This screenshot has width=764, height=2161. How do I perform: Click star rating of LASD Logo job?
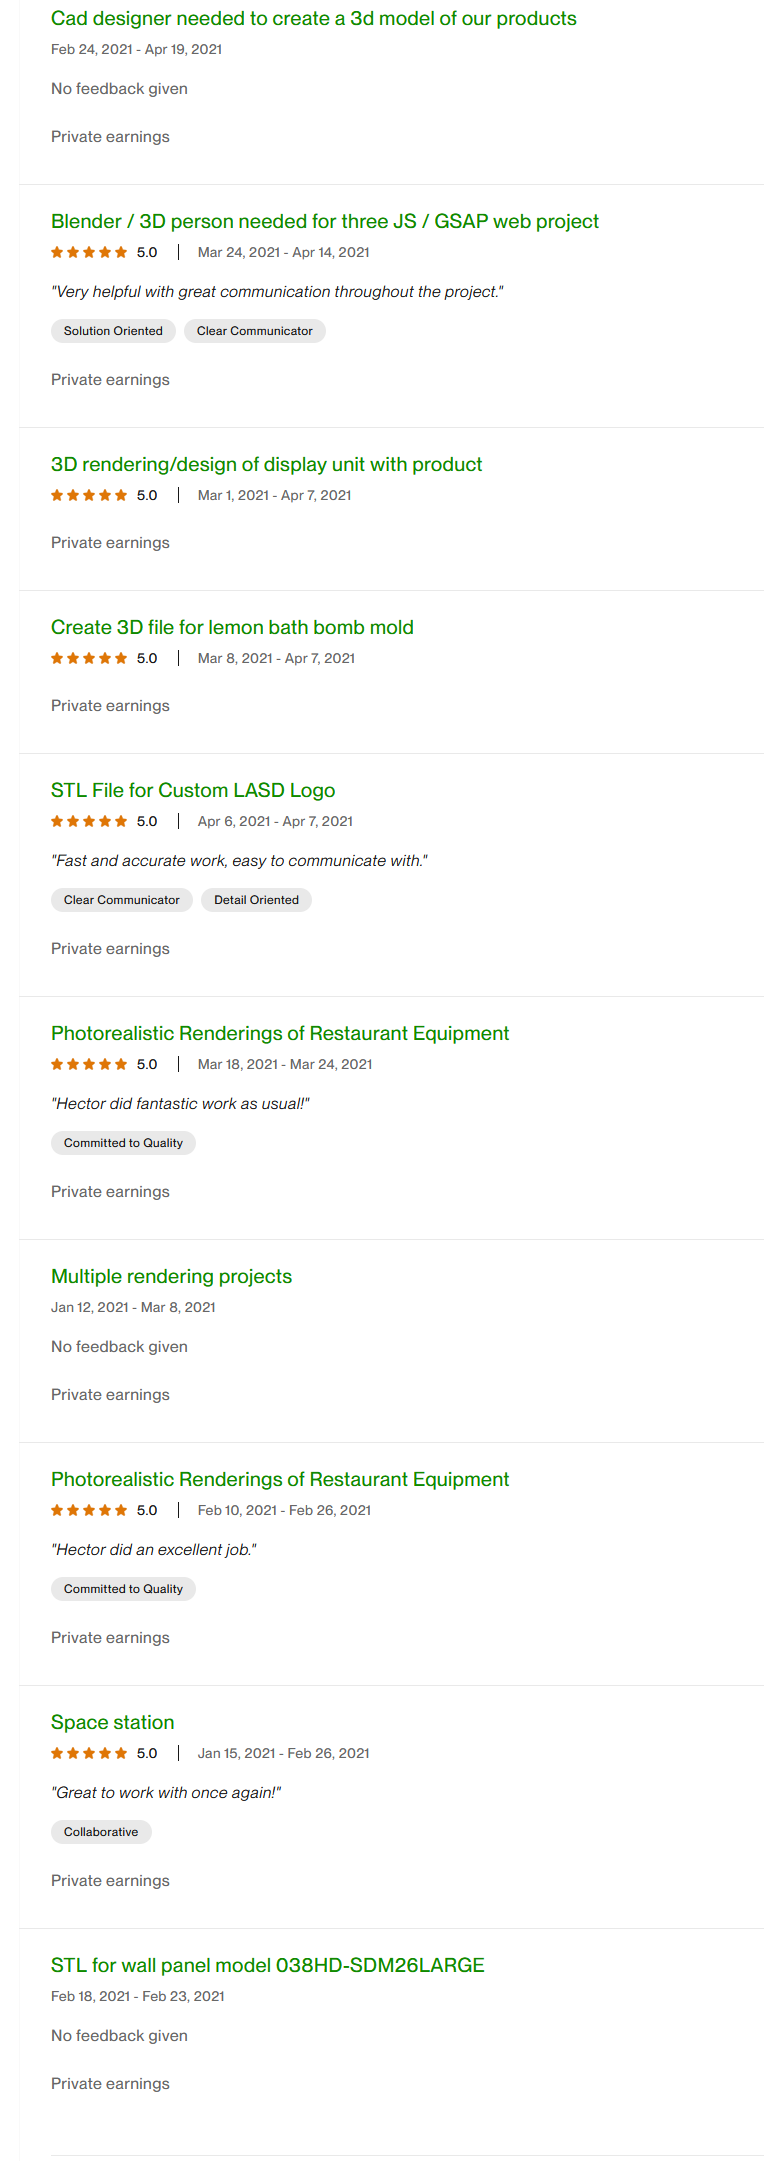tap(89, 822)
